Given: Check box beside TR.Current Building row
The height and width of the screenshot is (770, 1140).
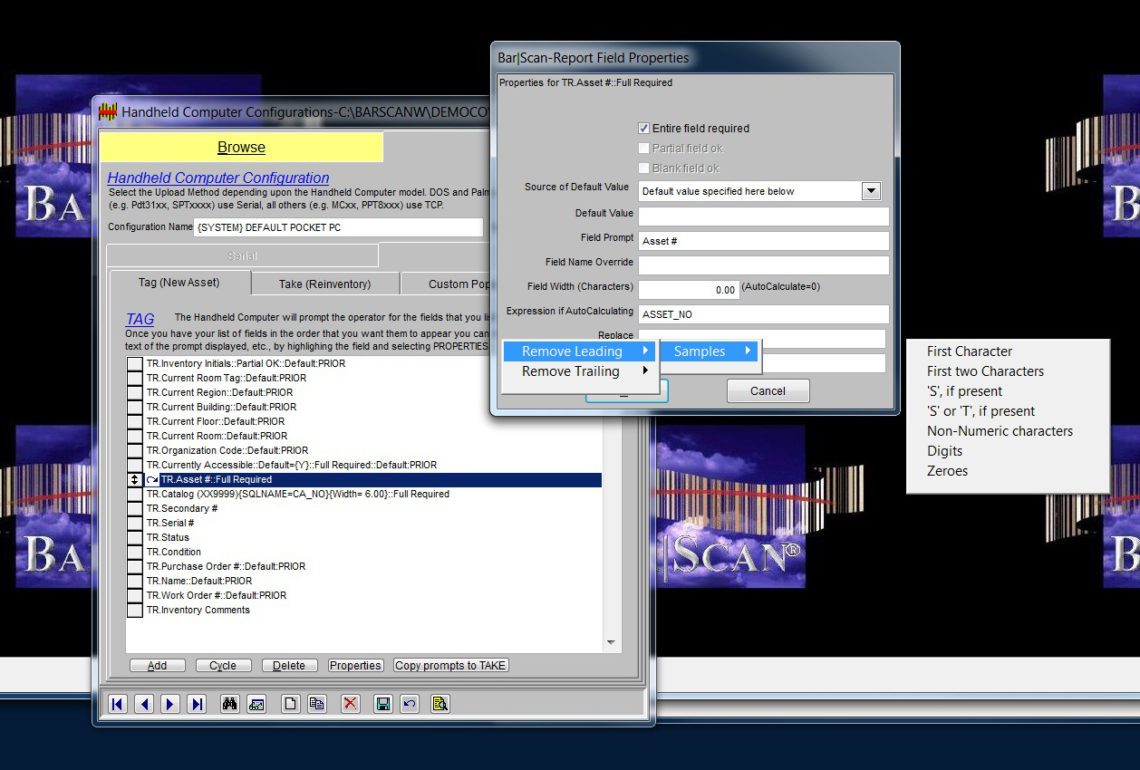Looking at the screenshot, I should (135, 407).
